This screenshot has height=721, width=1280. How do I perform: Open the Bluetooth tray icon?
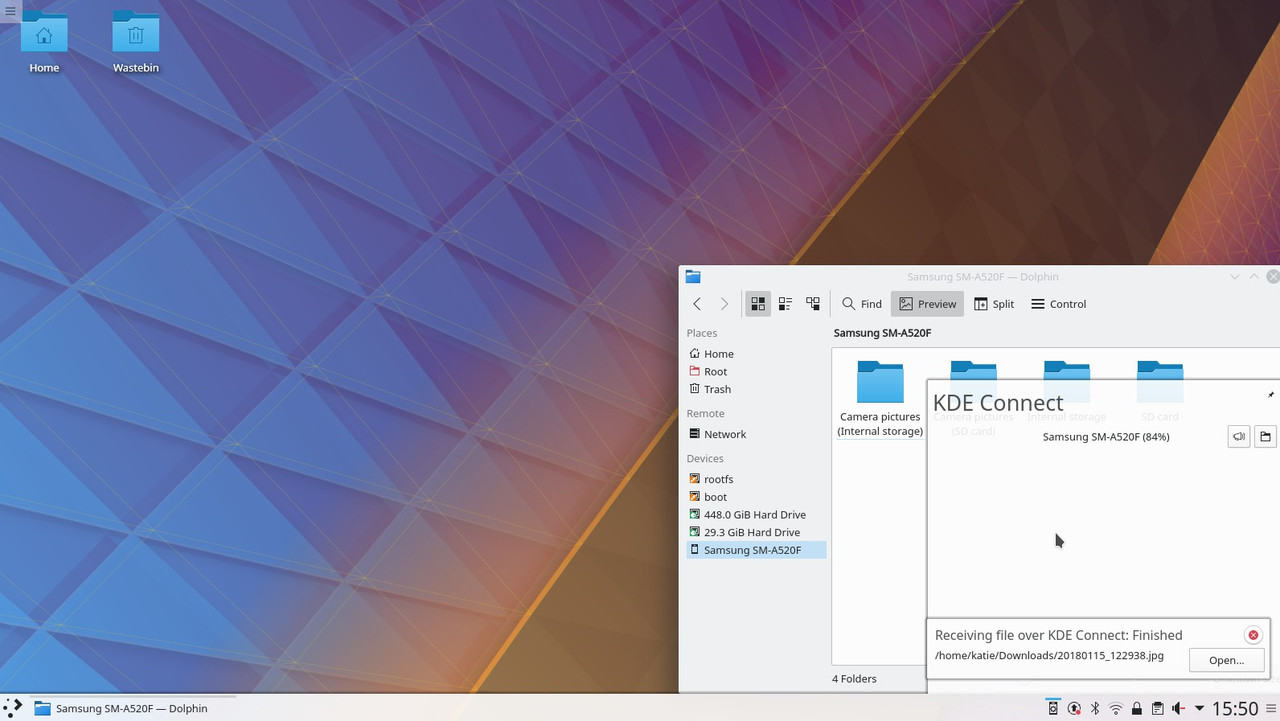tap(1095, 709)
